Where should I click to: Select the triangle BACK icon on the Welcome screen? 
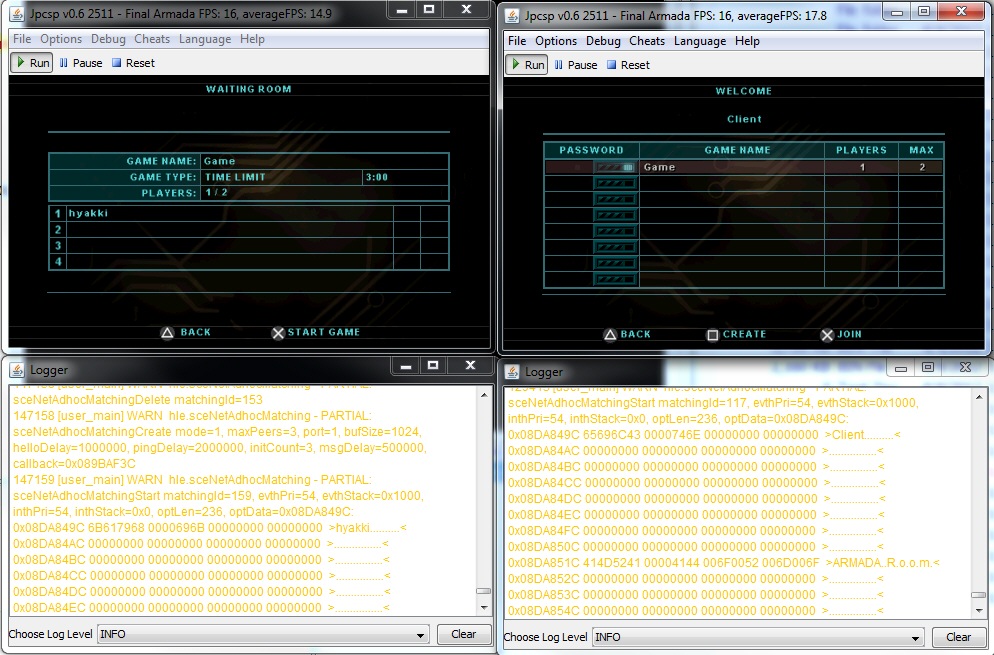pos(610,335)
